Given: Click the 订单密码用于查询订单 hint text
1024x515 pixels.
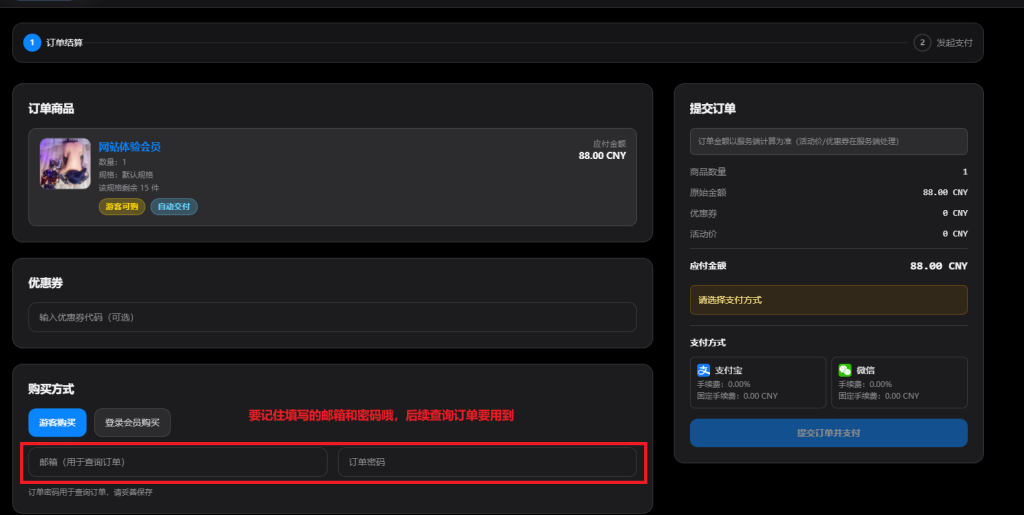Looking at the screenshot, I should pos(90,492).
